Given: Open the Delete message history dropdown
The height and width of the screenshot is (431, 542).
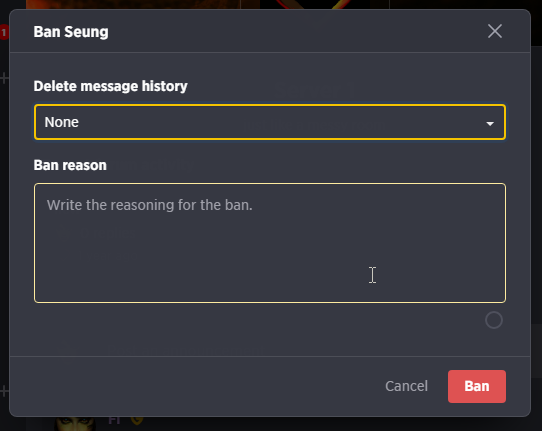Looking at the screenshot, I should (x=270, y=122).
